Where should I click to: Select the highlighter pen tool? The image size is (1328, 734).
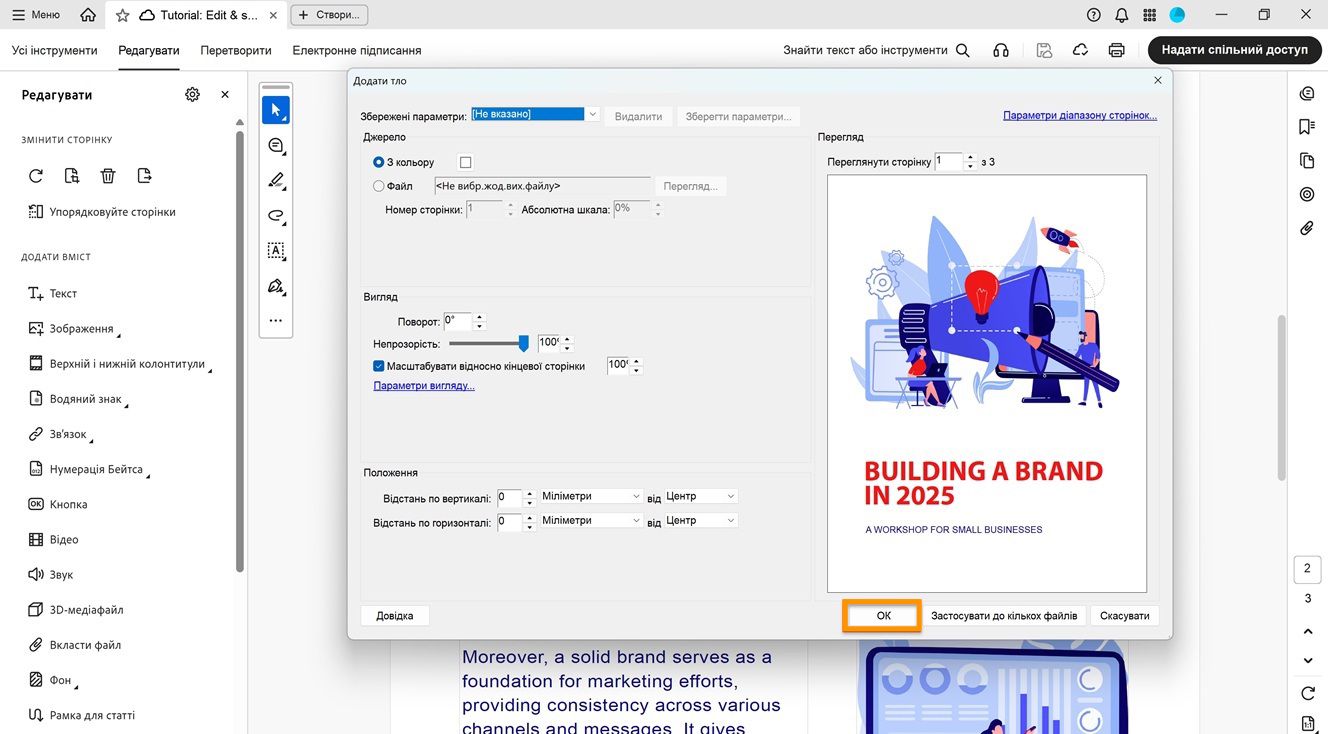pyautogui.click(x=276, y=181)
